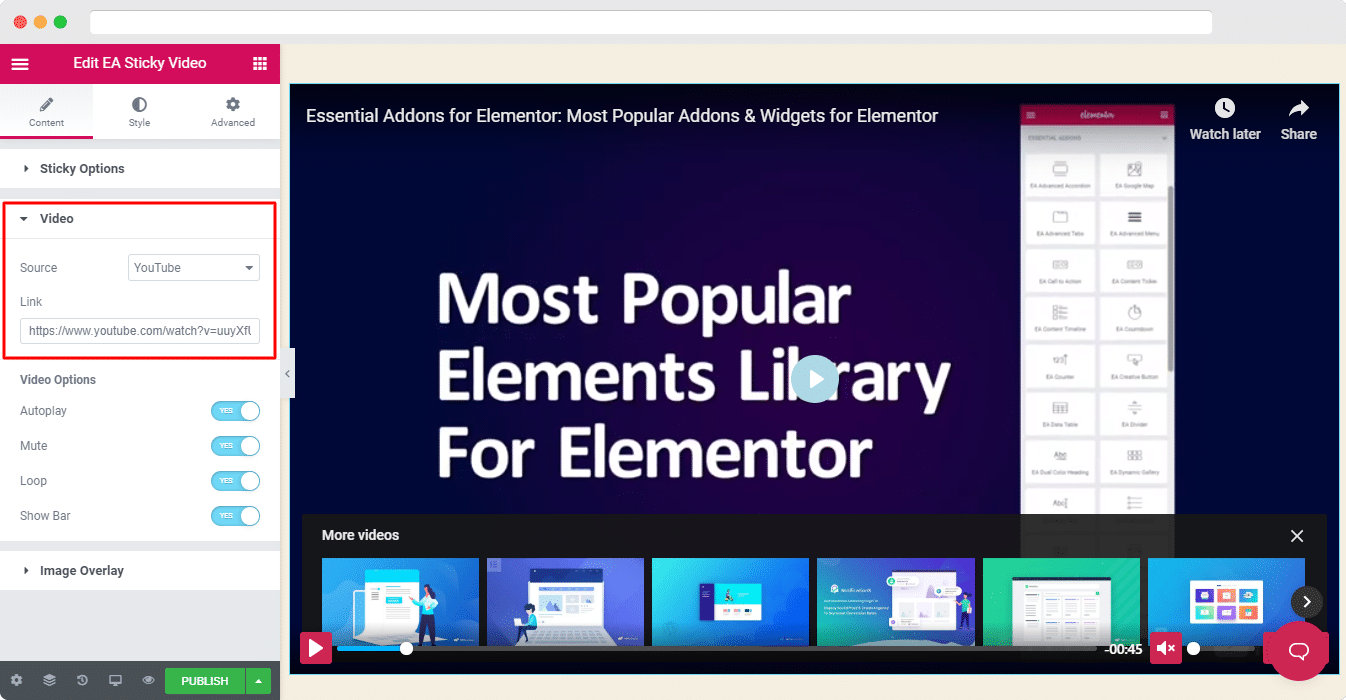Click the 'Edit EA Sticky Video' panel title
Viewport: 1346px width, 700px height.
click(x=140, y=63)
